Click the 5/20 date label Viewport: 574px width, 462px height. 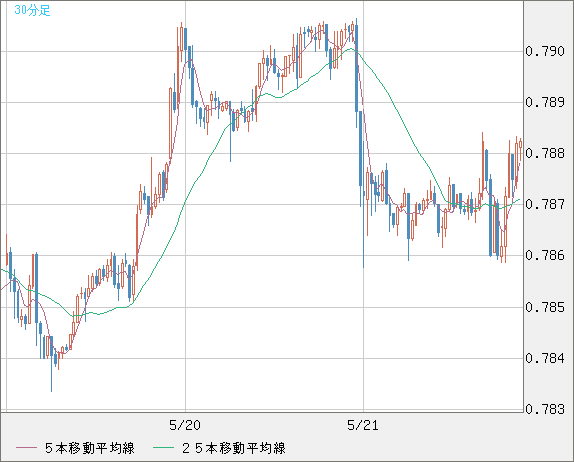pyautogui.click(x=185, y=425)
